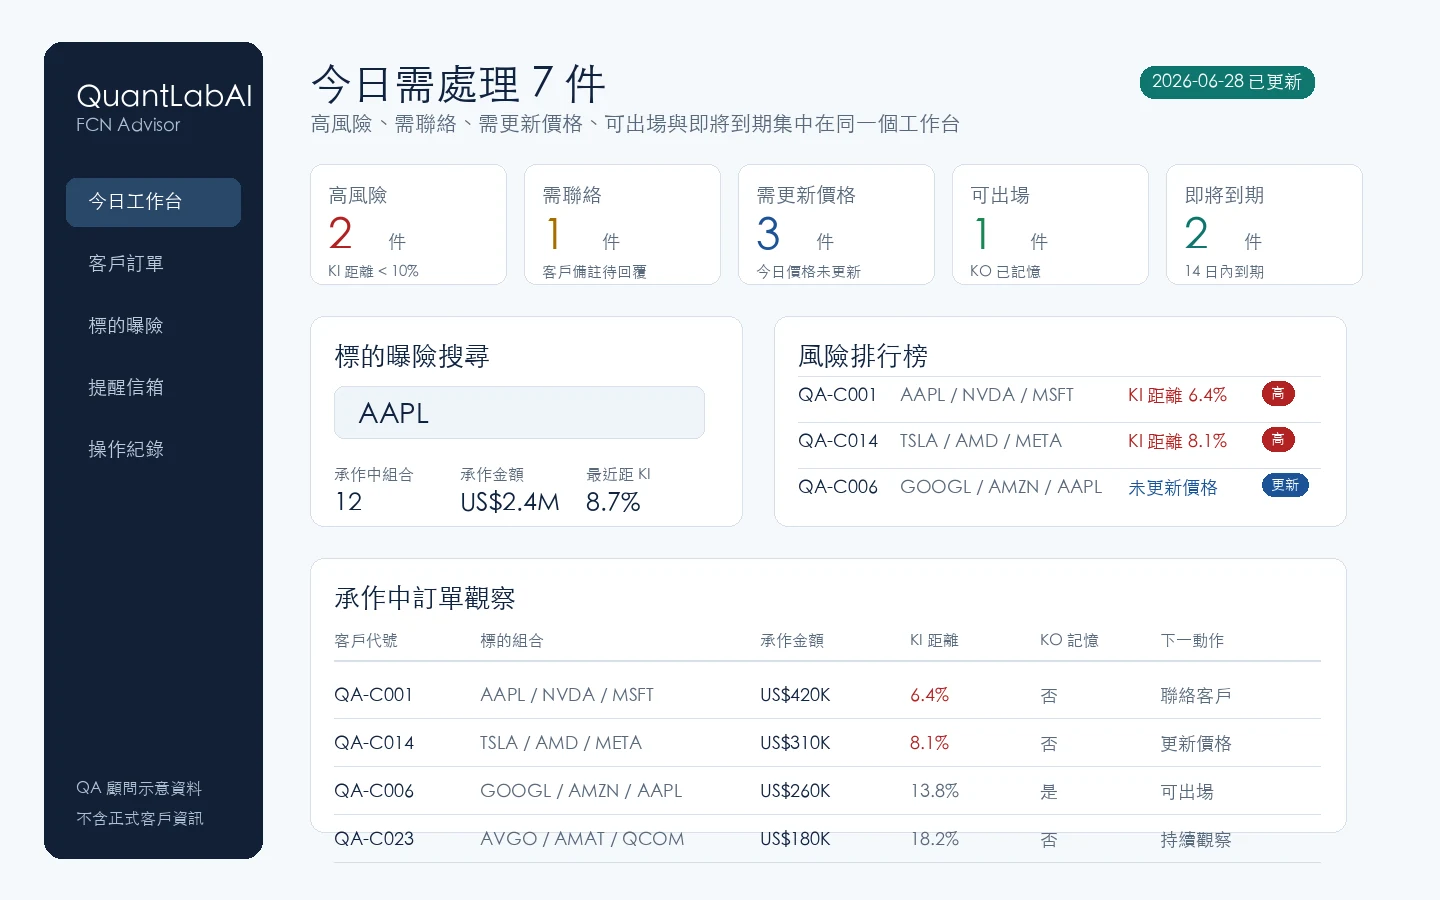
Task: Click 持續觀察 action for QA-C023
Action: tap(1196, 840)
